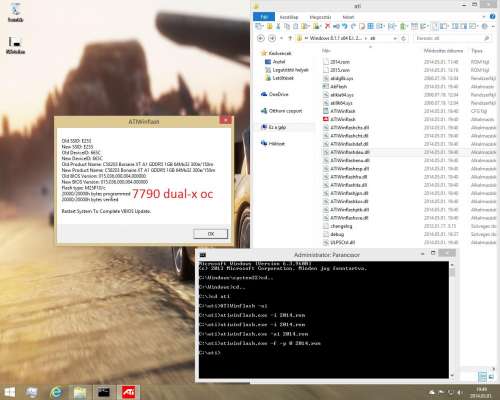Viewport: 500px width, 400px height.
Task: Click the Redo arrow in Explorer toolbar
Action: pos(353,26)
